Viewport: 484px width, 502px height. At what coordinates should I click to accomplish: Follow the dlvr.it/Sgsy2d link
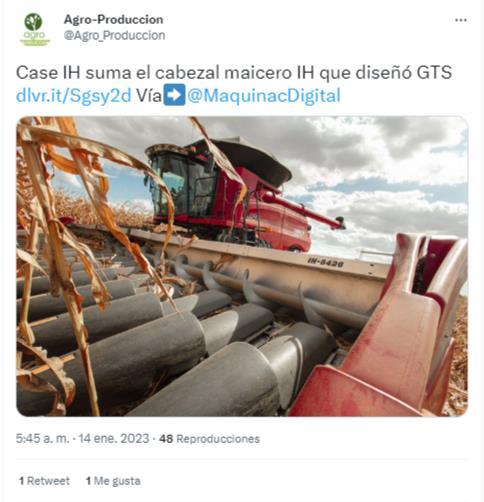(74, 96)
